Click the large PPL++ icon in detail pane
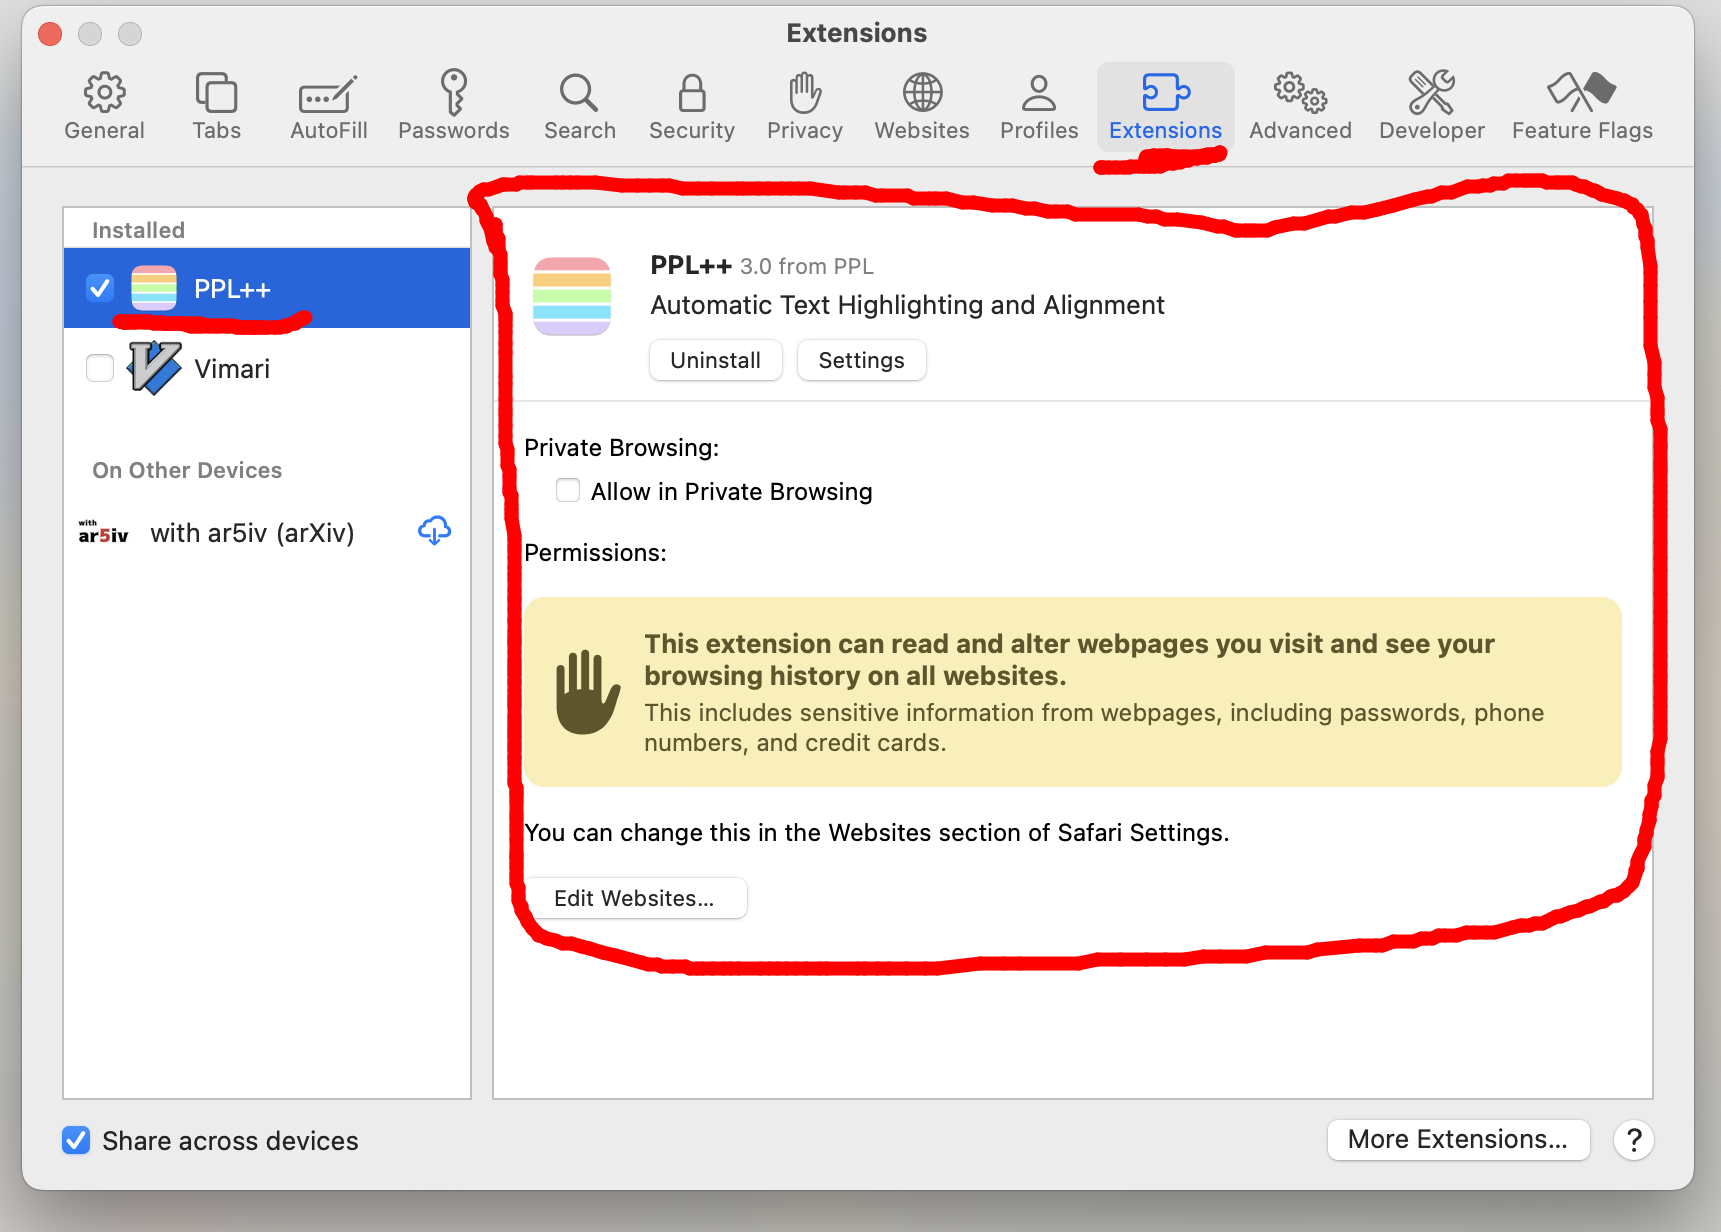 572,296
